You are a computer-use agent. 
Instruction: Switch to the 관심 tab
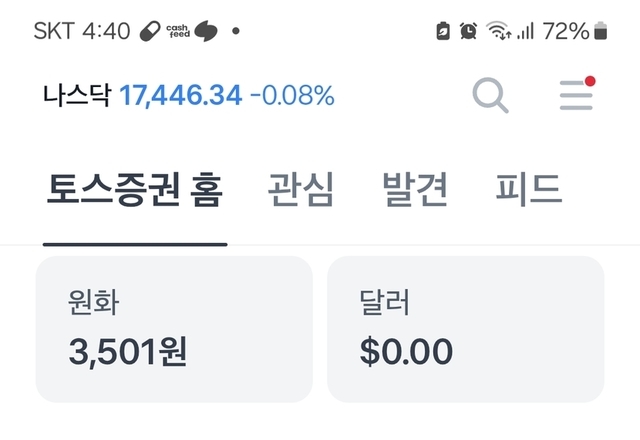(x=301, y=190)
